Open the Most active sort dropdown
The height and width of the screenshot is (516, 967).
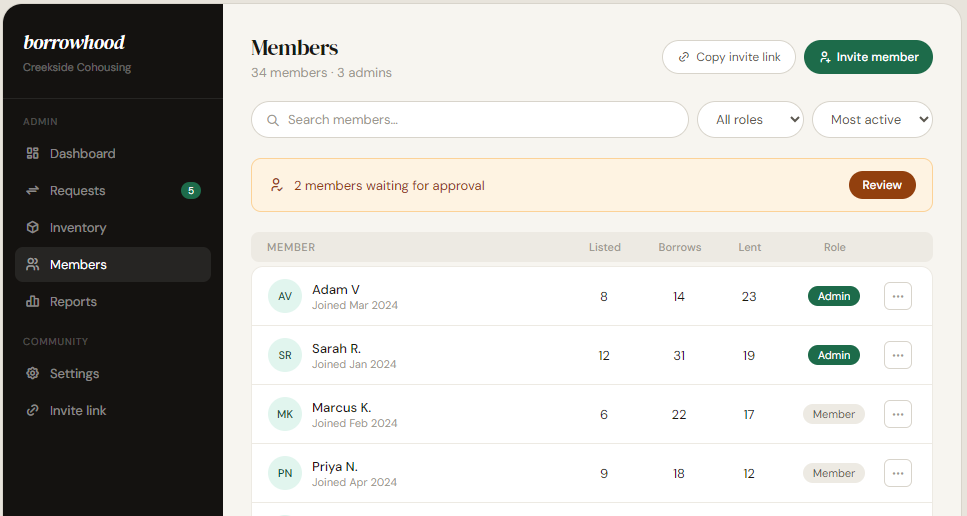point(872,120)
